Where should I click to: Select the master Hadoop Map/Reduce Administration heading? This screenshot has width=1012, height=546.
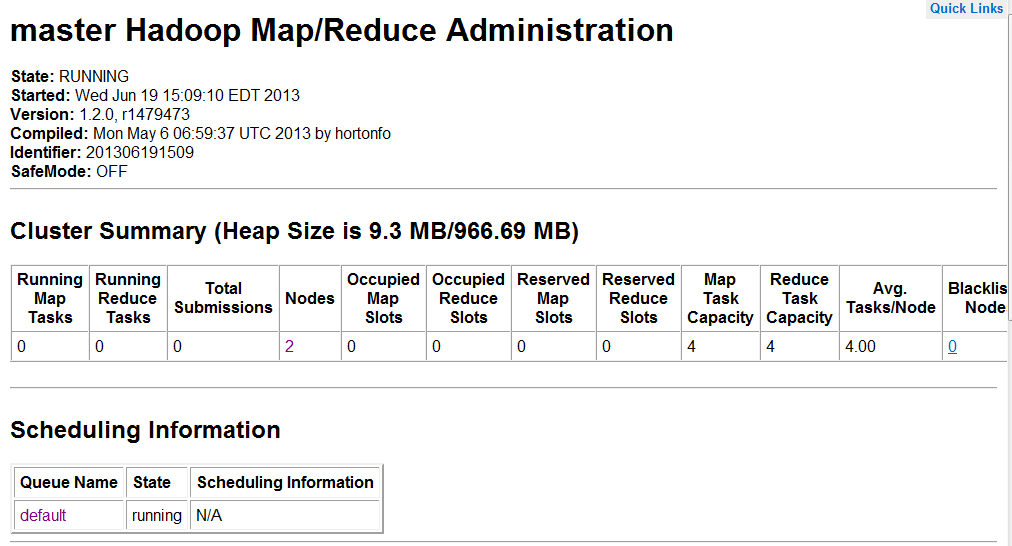tap(341, 30)
